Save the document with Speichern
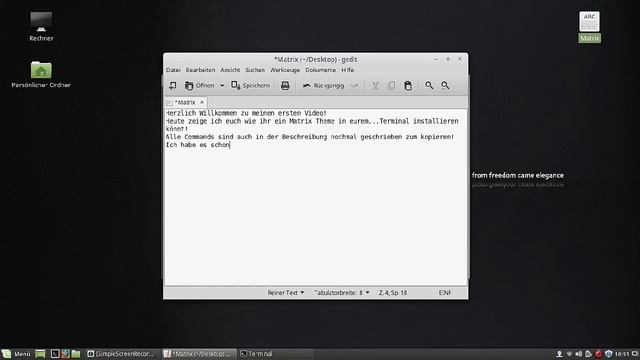 click(x=250, y=85)
